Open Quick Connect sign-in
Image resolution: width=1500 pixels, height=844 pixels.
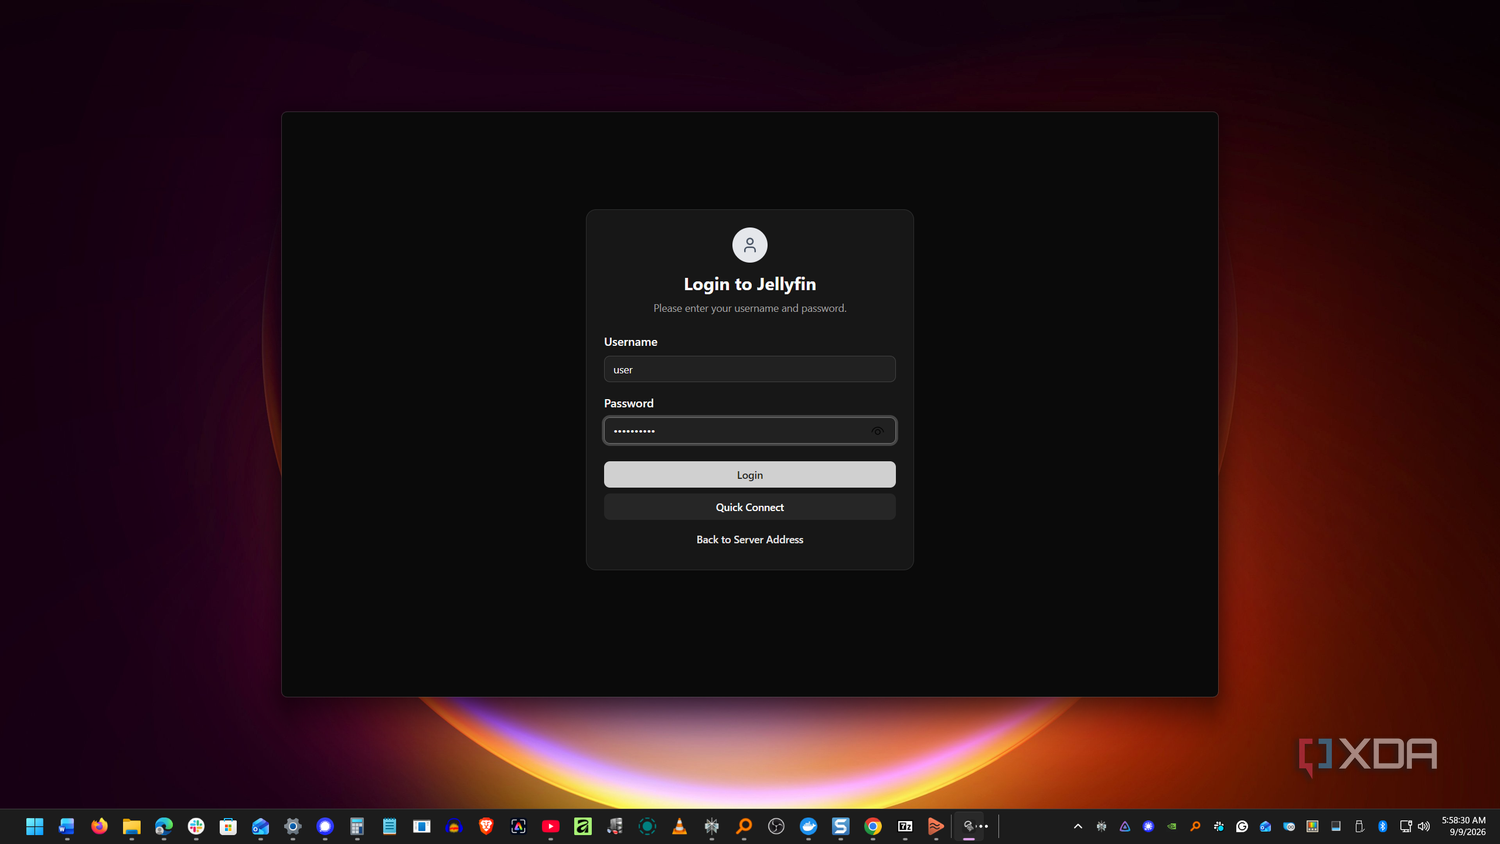point(750,507)
